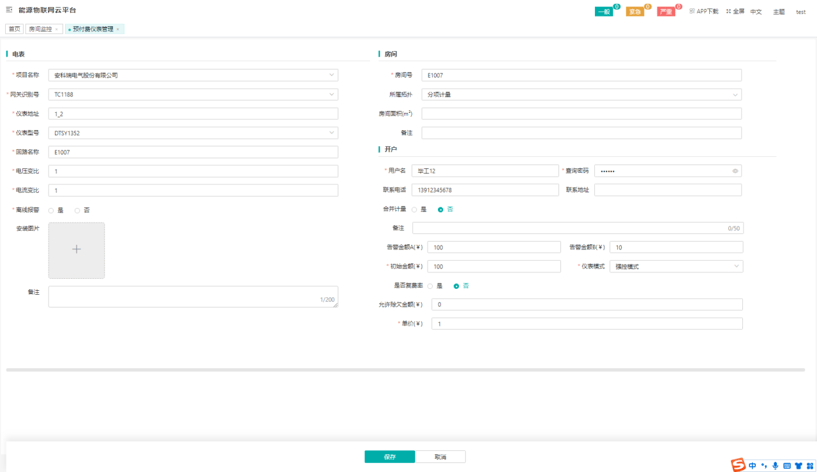
Task: Click the 房间面积 input field
Action: click(581, 114)
